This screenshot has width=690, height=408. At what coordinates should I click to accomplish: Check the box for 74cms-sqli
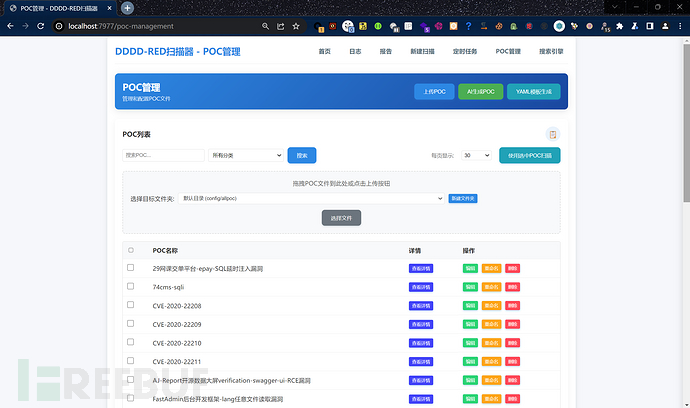point(130,287)
